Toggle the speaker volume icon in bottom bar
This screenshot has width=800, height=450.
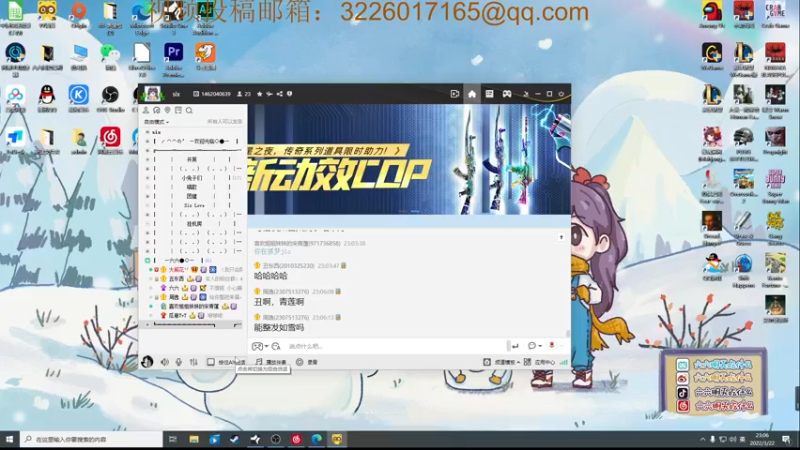tap(165, 362)
